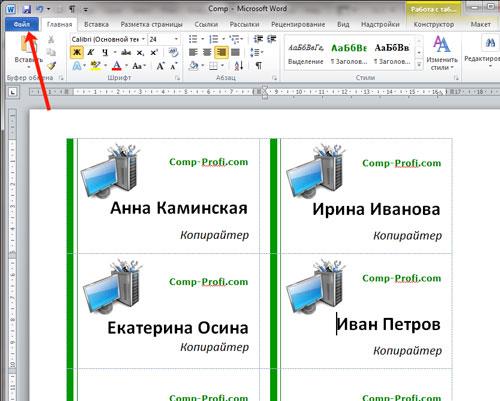Toggle Italic (К) formatting
Screen dimensions: 500x401
coord(91,52)
